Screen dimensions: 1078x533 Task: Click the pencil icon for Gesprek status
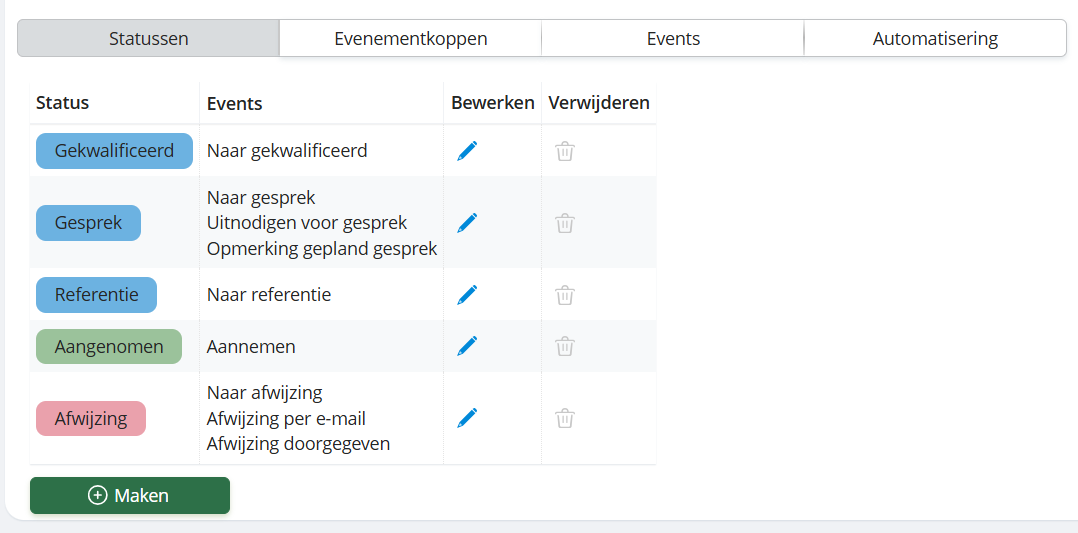tap(467, 223)
